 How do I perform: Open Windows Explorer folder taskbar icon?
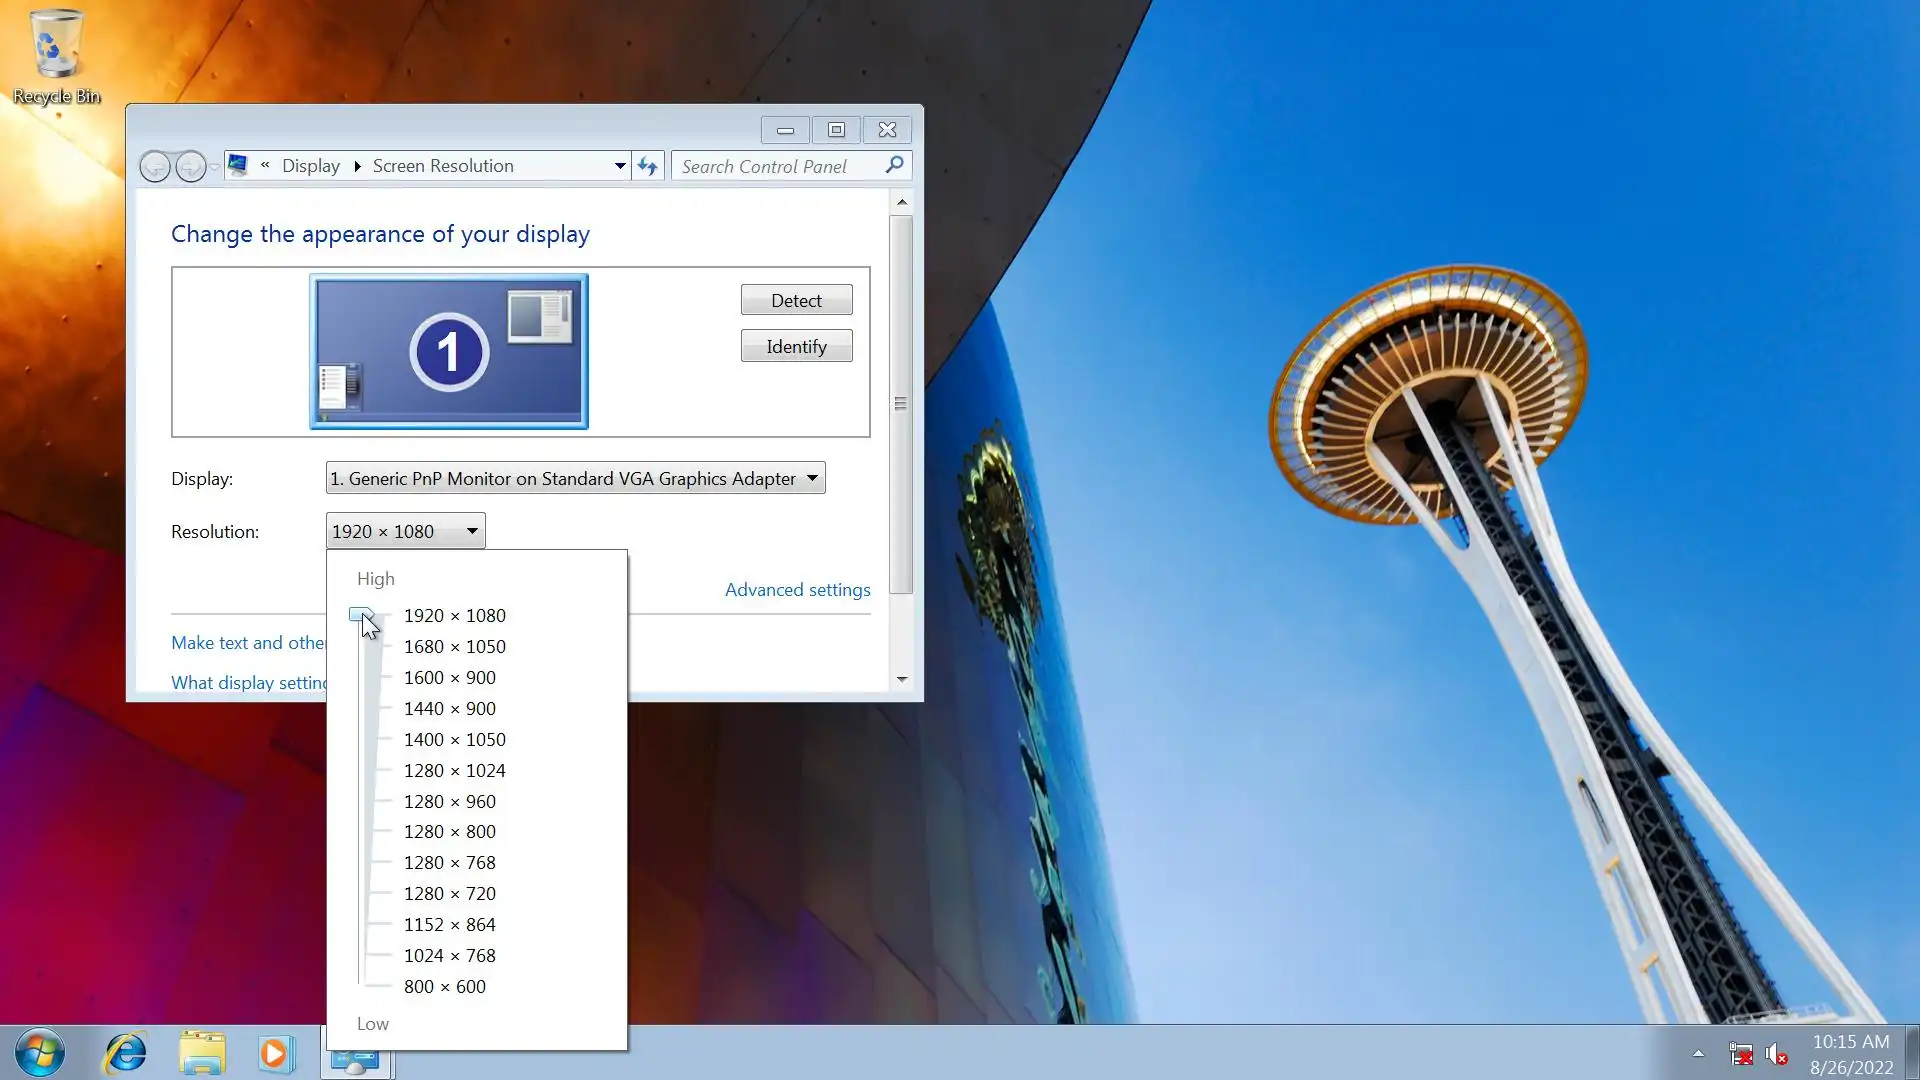point(202,1053)
